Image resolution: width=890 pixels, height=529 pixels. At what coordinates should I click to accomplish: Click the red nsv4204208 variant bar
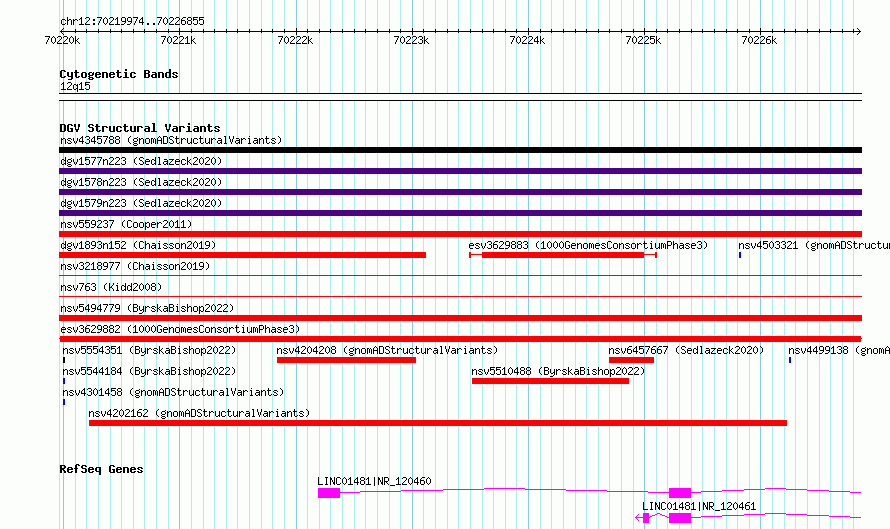click(x=346, y=360)
